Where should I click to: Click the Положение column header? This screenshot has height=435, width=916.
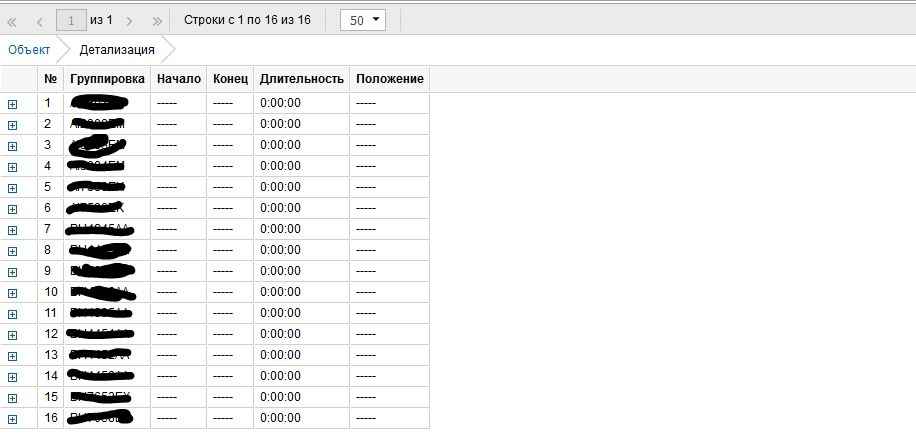tap(389, 79)
